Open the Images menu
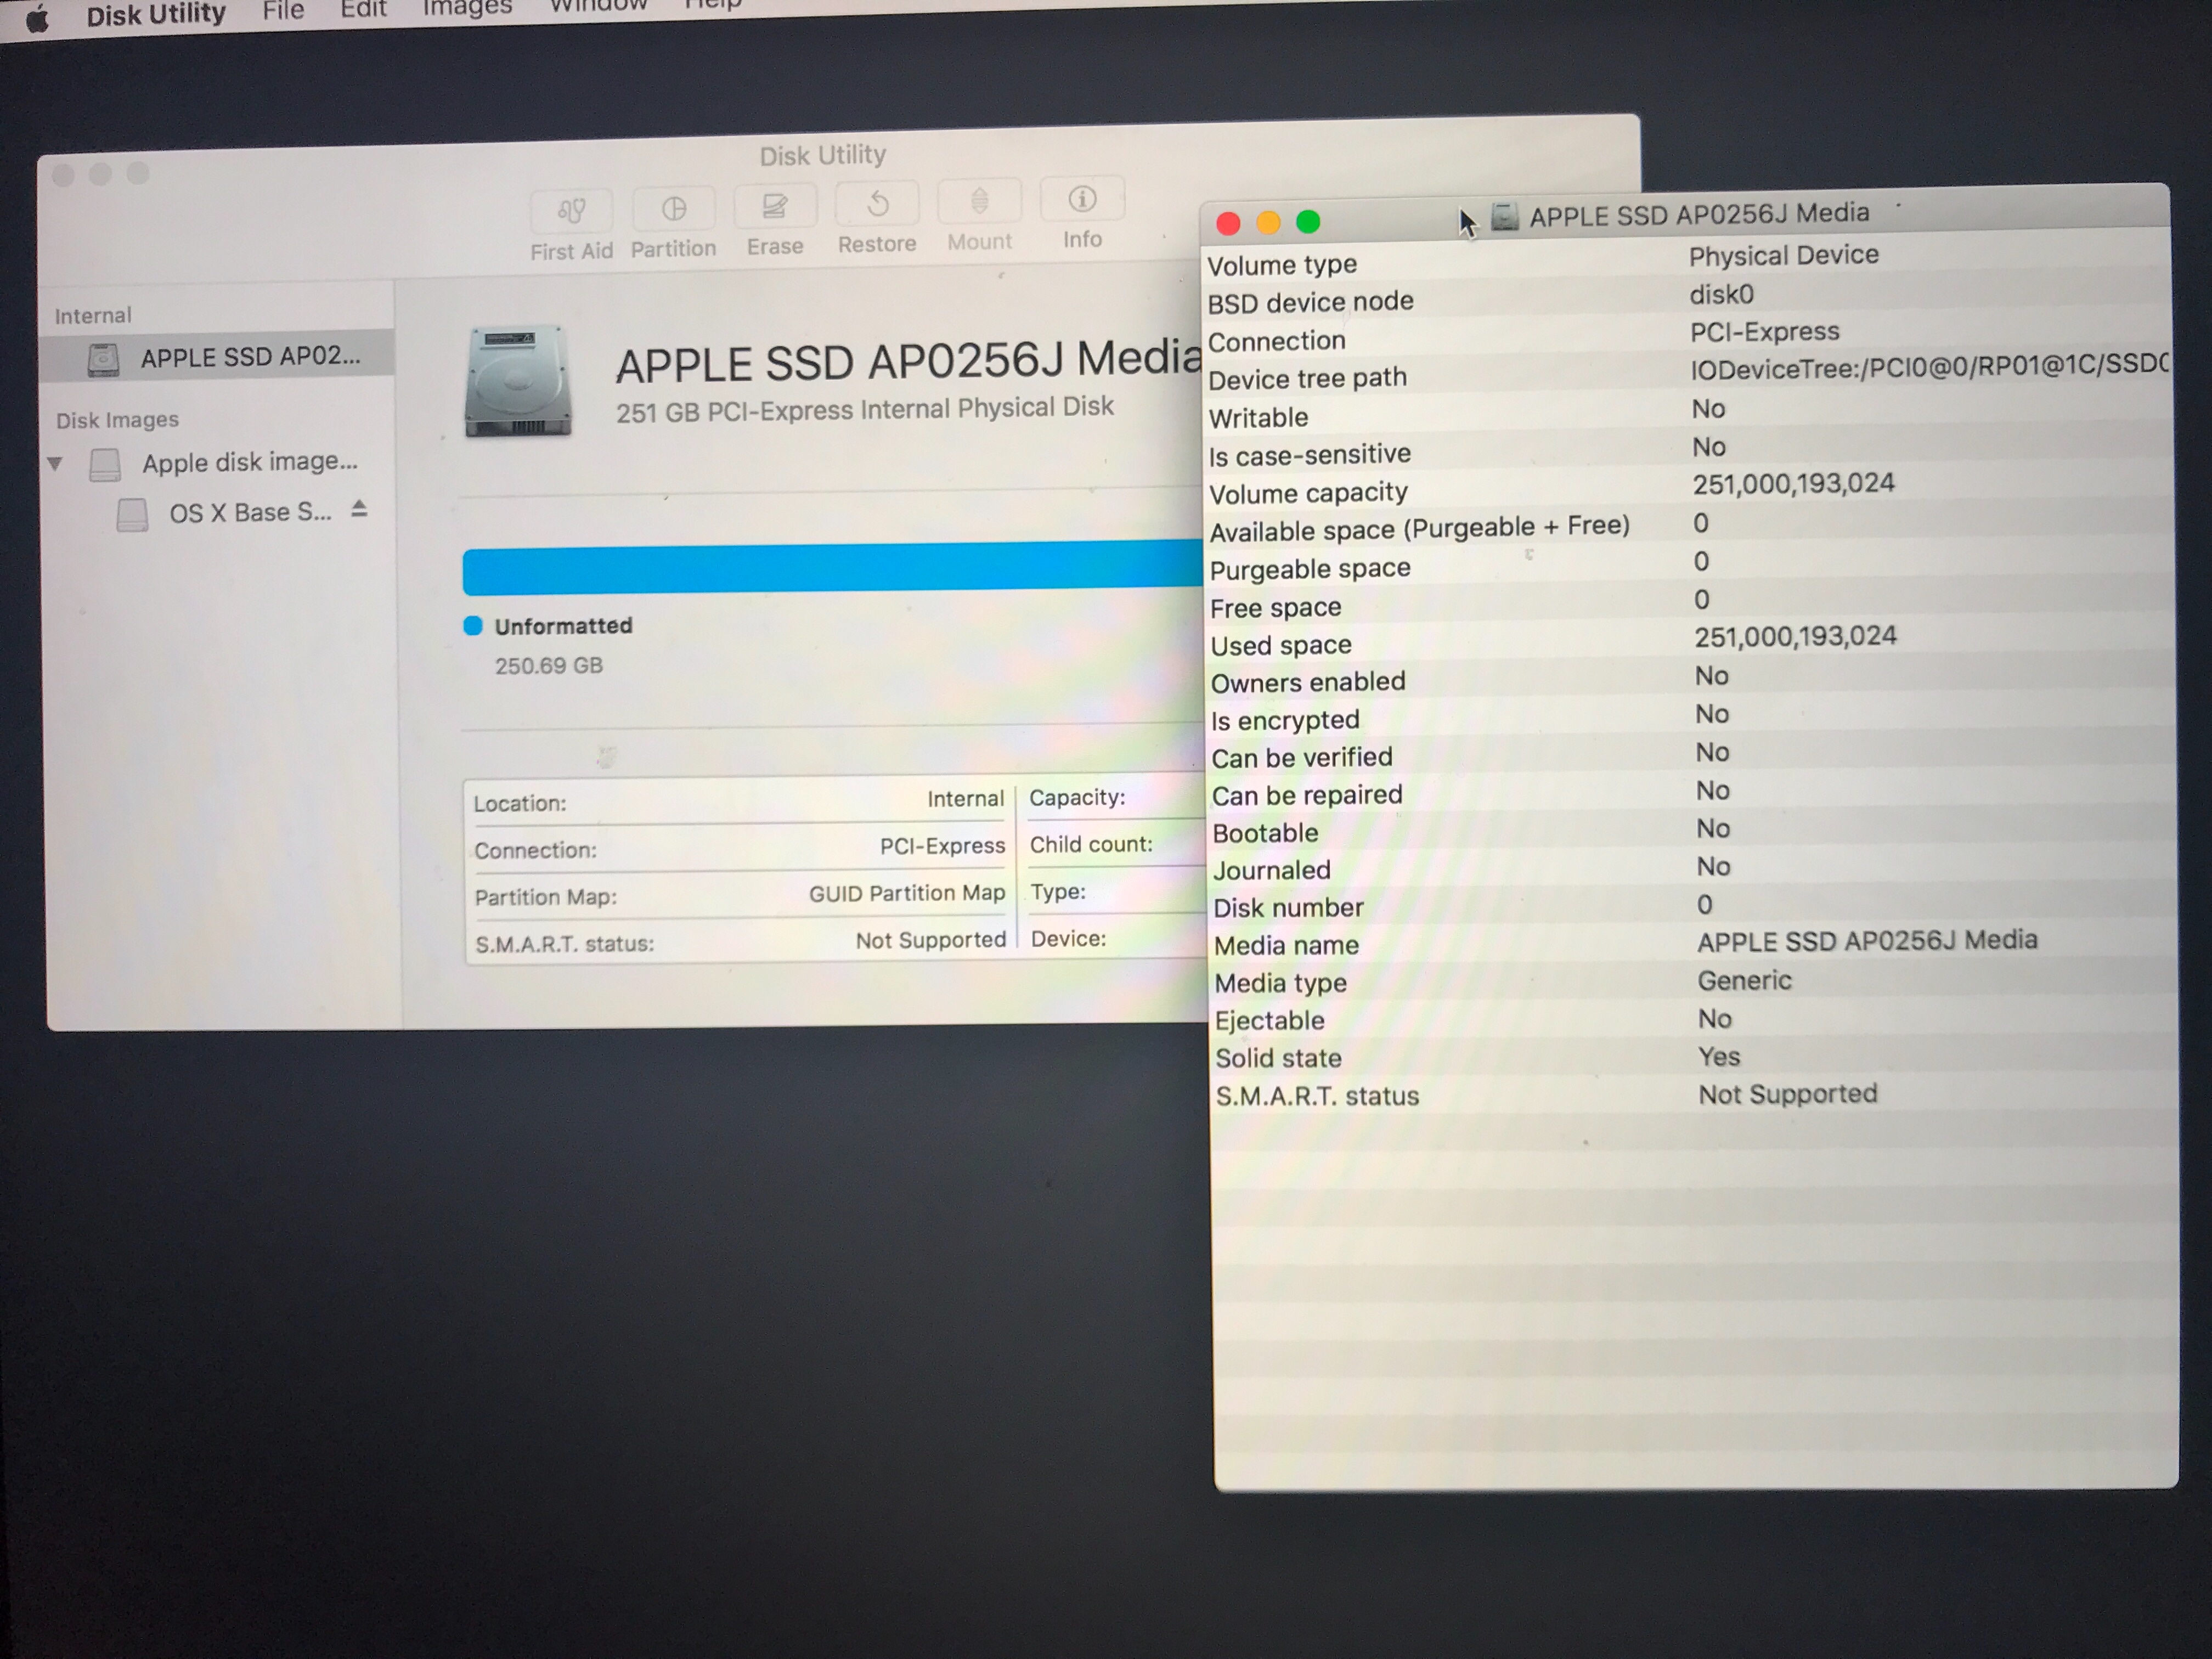Viewport: 2212px width, 1659px height. [x=467, y=8]
